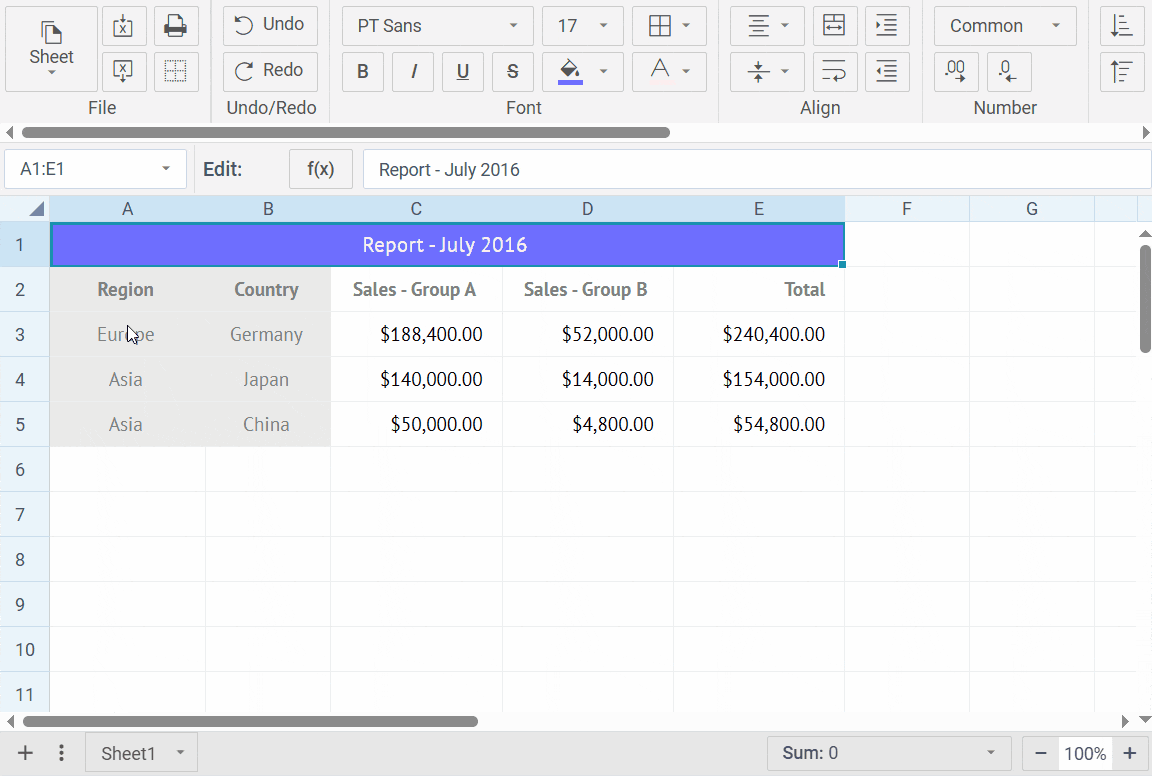Click the wrap text icon
The width and height of the screenshot is (1152, 776).
coord(834,72)
